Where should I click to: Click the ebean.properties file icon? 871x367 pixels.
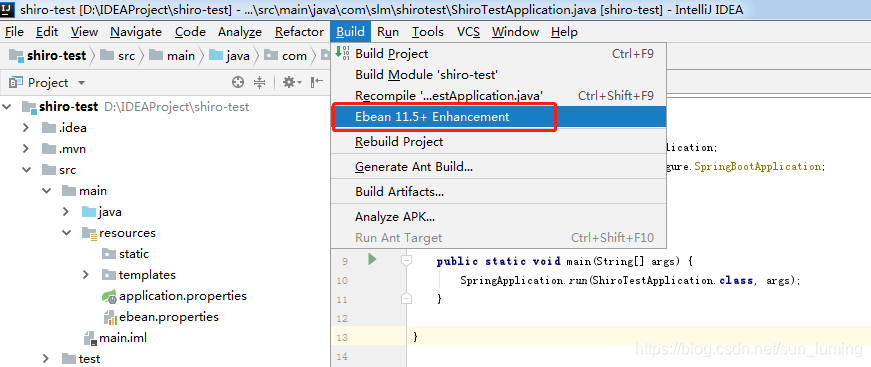109,318
